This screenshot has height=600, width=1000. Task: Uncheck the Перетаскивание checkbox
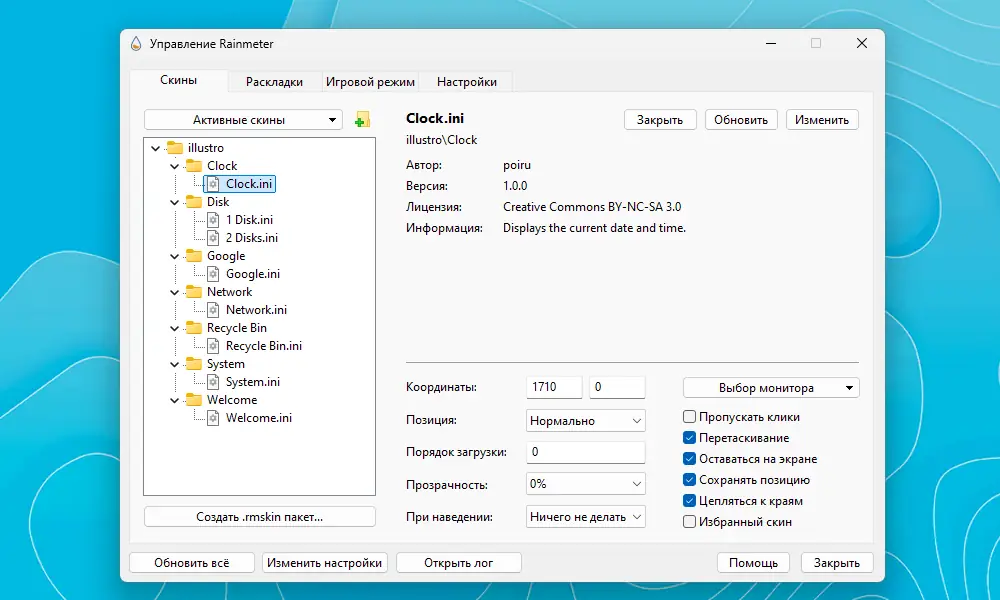[x=689, y=438]
